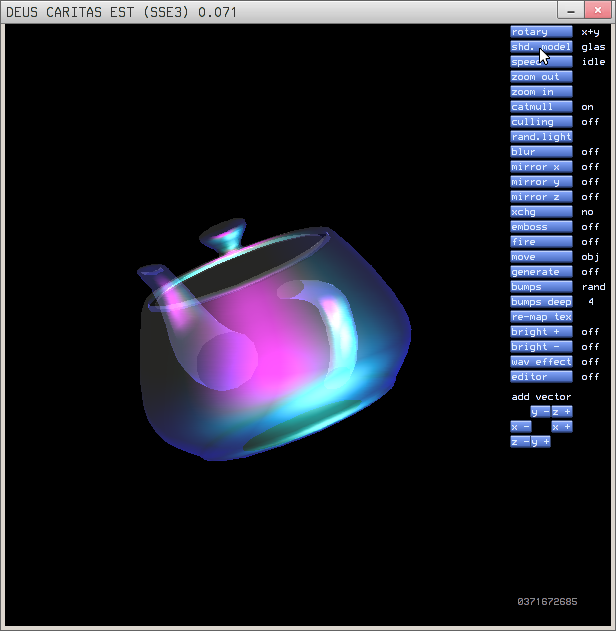Click the 'obj' move value
616x631 pixels.
point(590,257)
